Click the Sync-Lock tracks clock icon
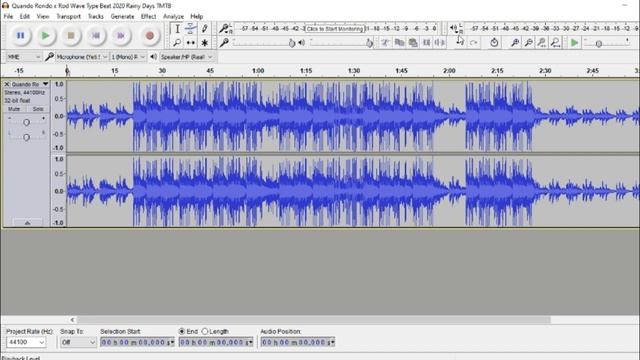Image resolution: width=640 pixels, height=360 pixels. click(x=494, y=42)
